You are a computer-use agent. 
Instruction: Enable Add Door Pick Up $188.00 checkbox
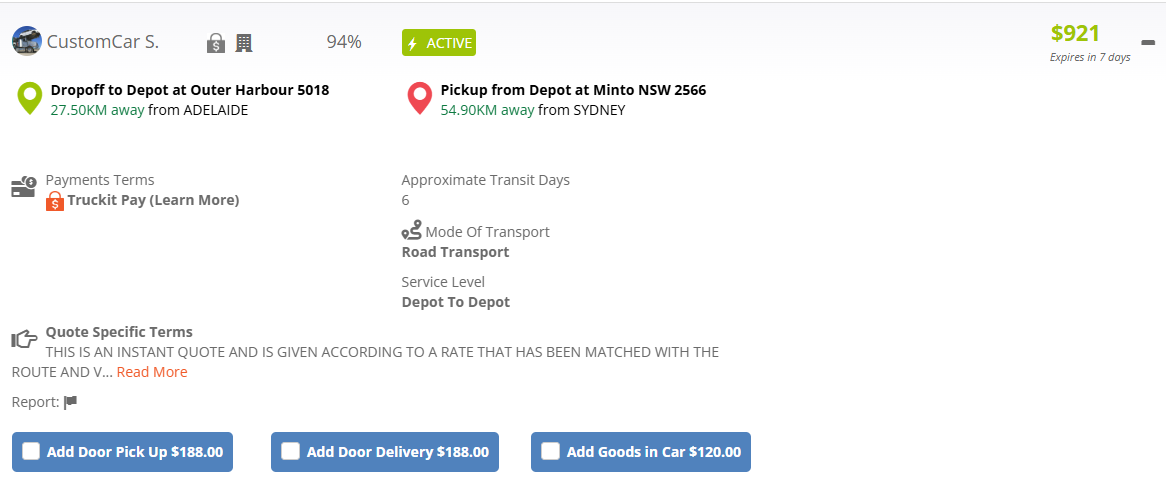31,451
